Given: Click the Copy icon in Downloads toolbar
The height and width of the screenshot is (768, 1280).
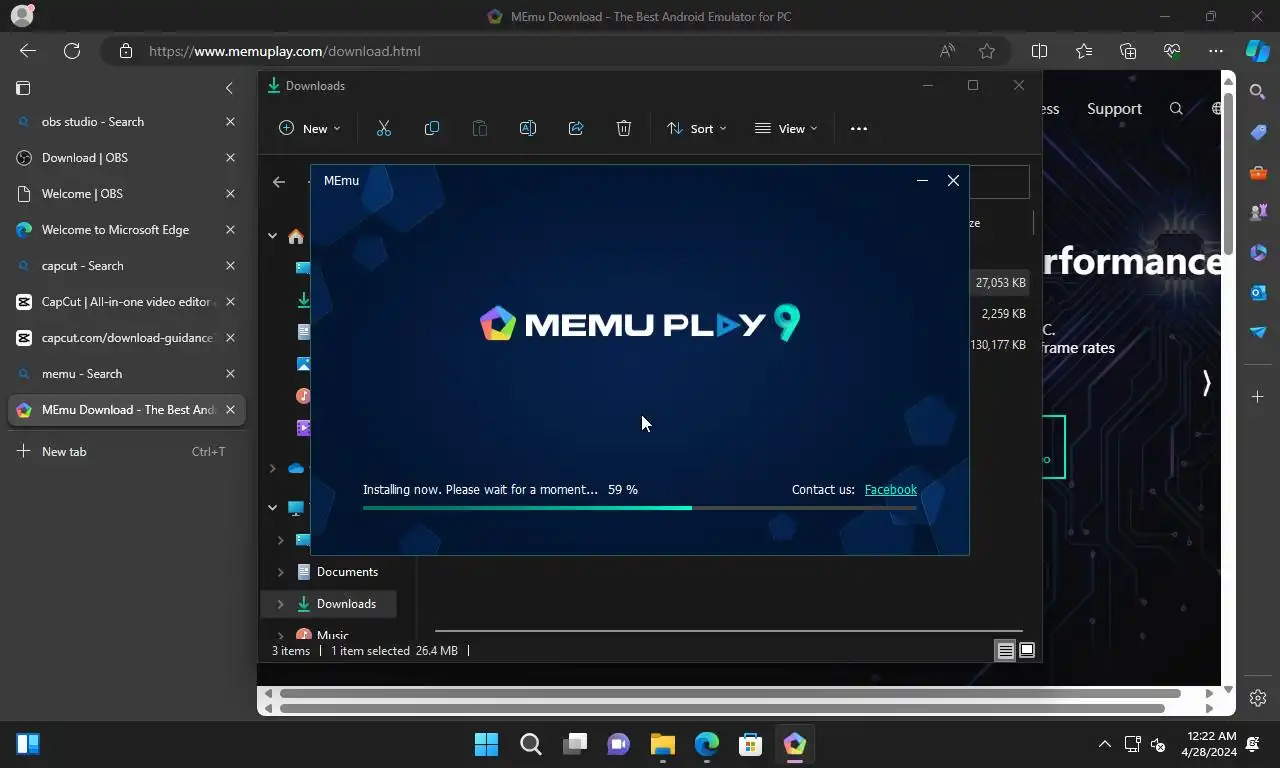Looking at the screenshot, I should [432, 128].
